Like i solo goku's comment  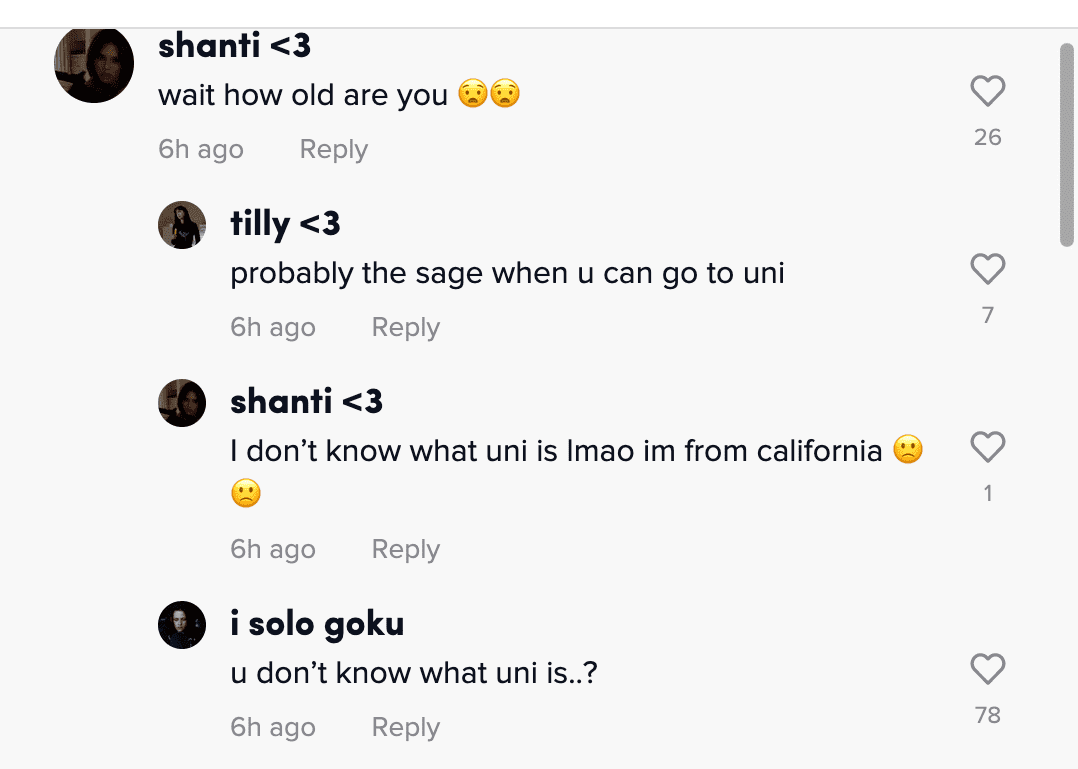(x=987, y=669)
